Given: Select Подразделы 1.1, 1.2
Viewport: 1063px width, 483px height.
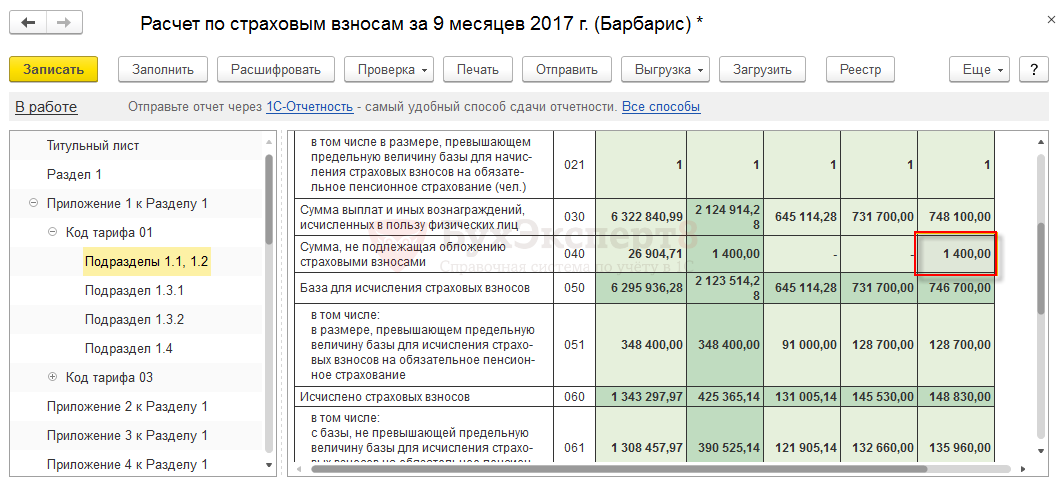Looking at the screenshot, I should tap(147, 261).
